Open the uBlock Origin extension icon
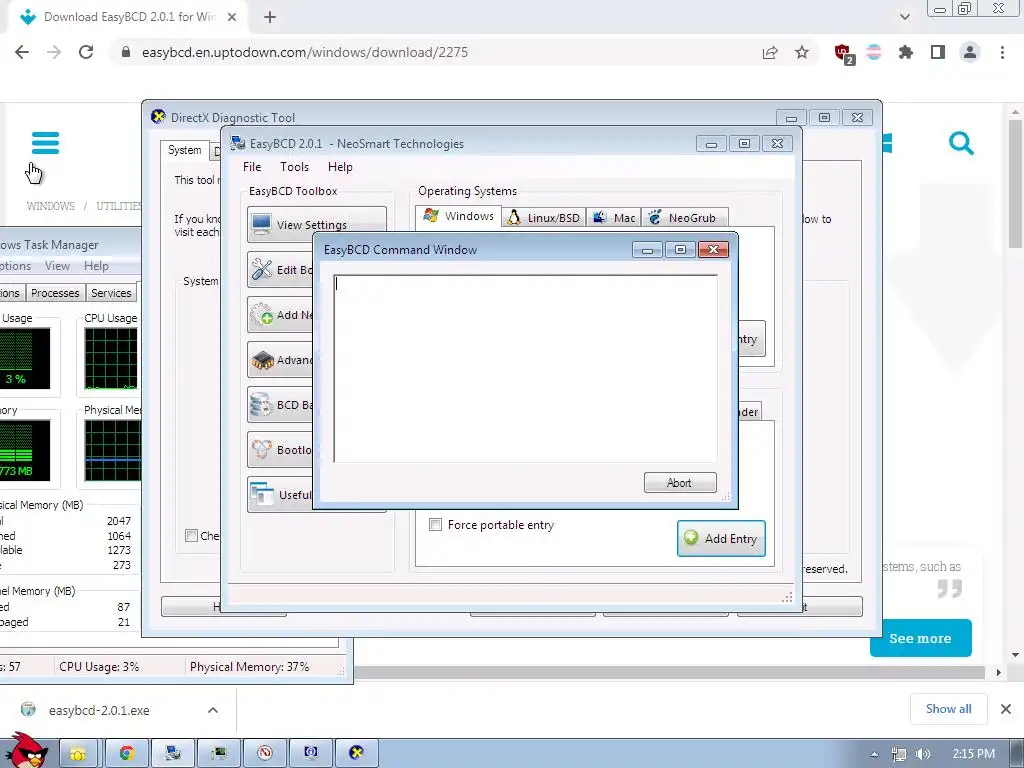 (x=844, y=54)
